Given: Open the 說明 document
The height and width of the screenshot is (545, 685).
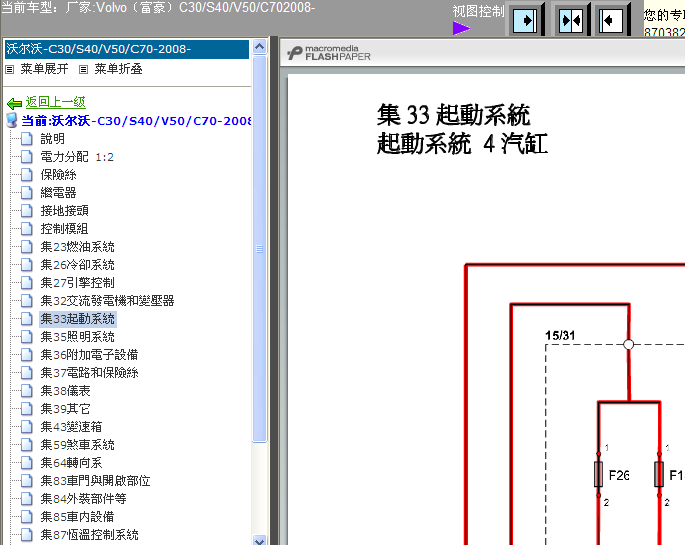Looking at the screenshot, I should point(52,139).
